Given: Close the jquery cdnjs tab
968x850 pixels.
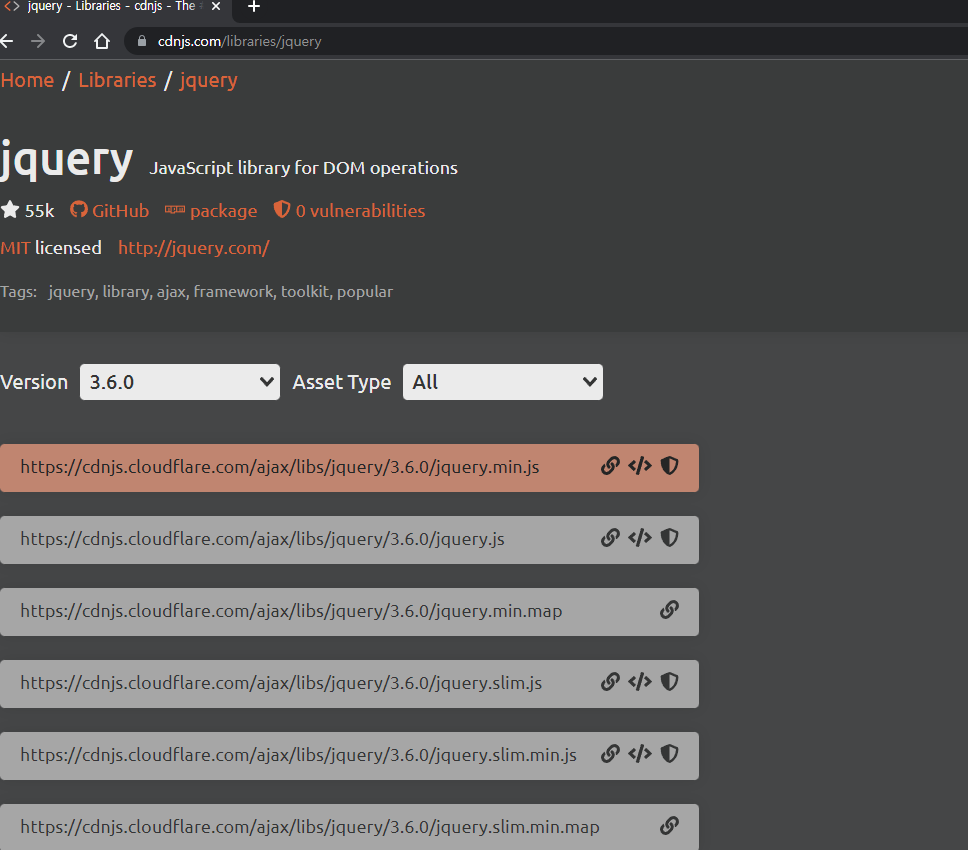Looking at the screenshot, I should [x=216, y=6].
